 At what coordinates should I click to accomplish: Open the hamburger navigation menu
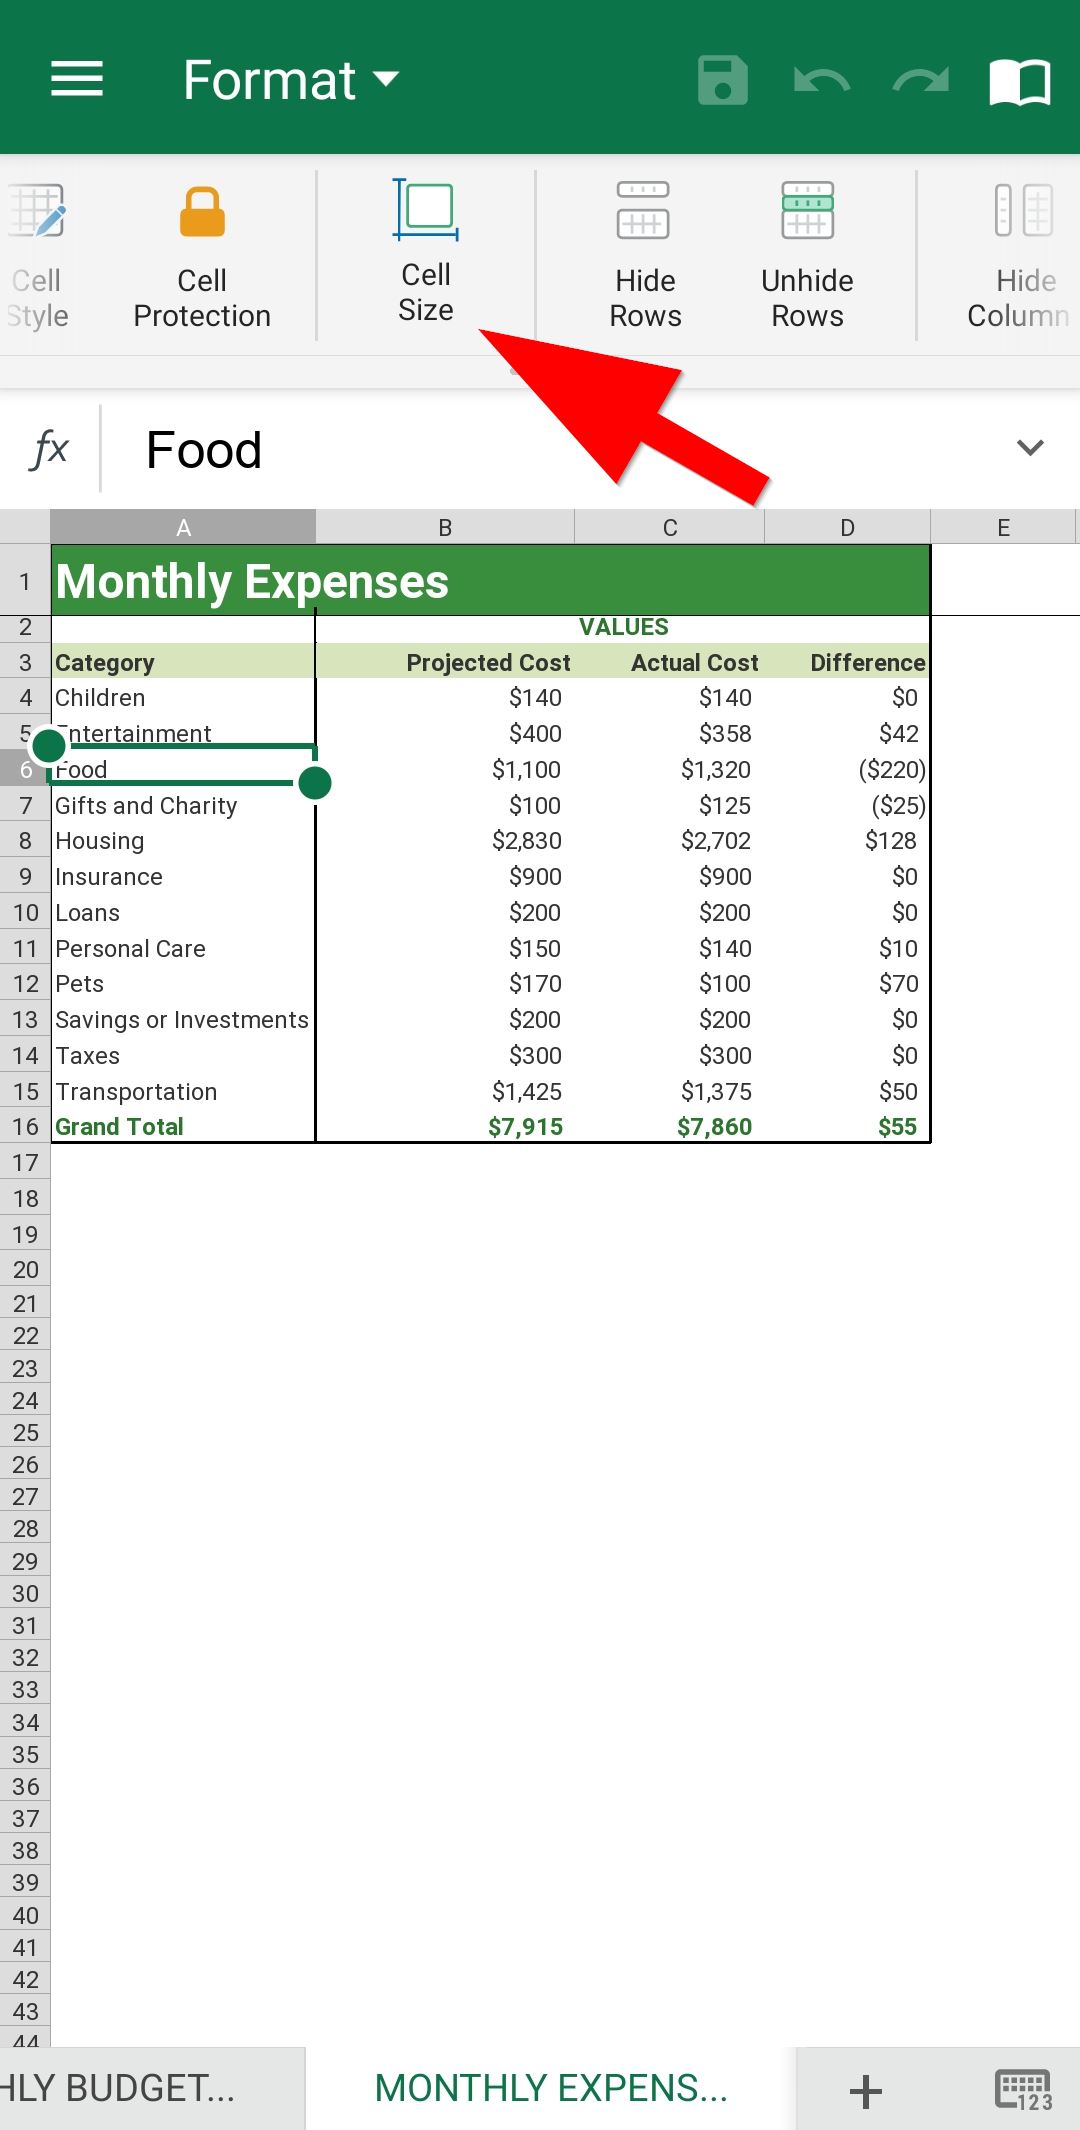77,79
